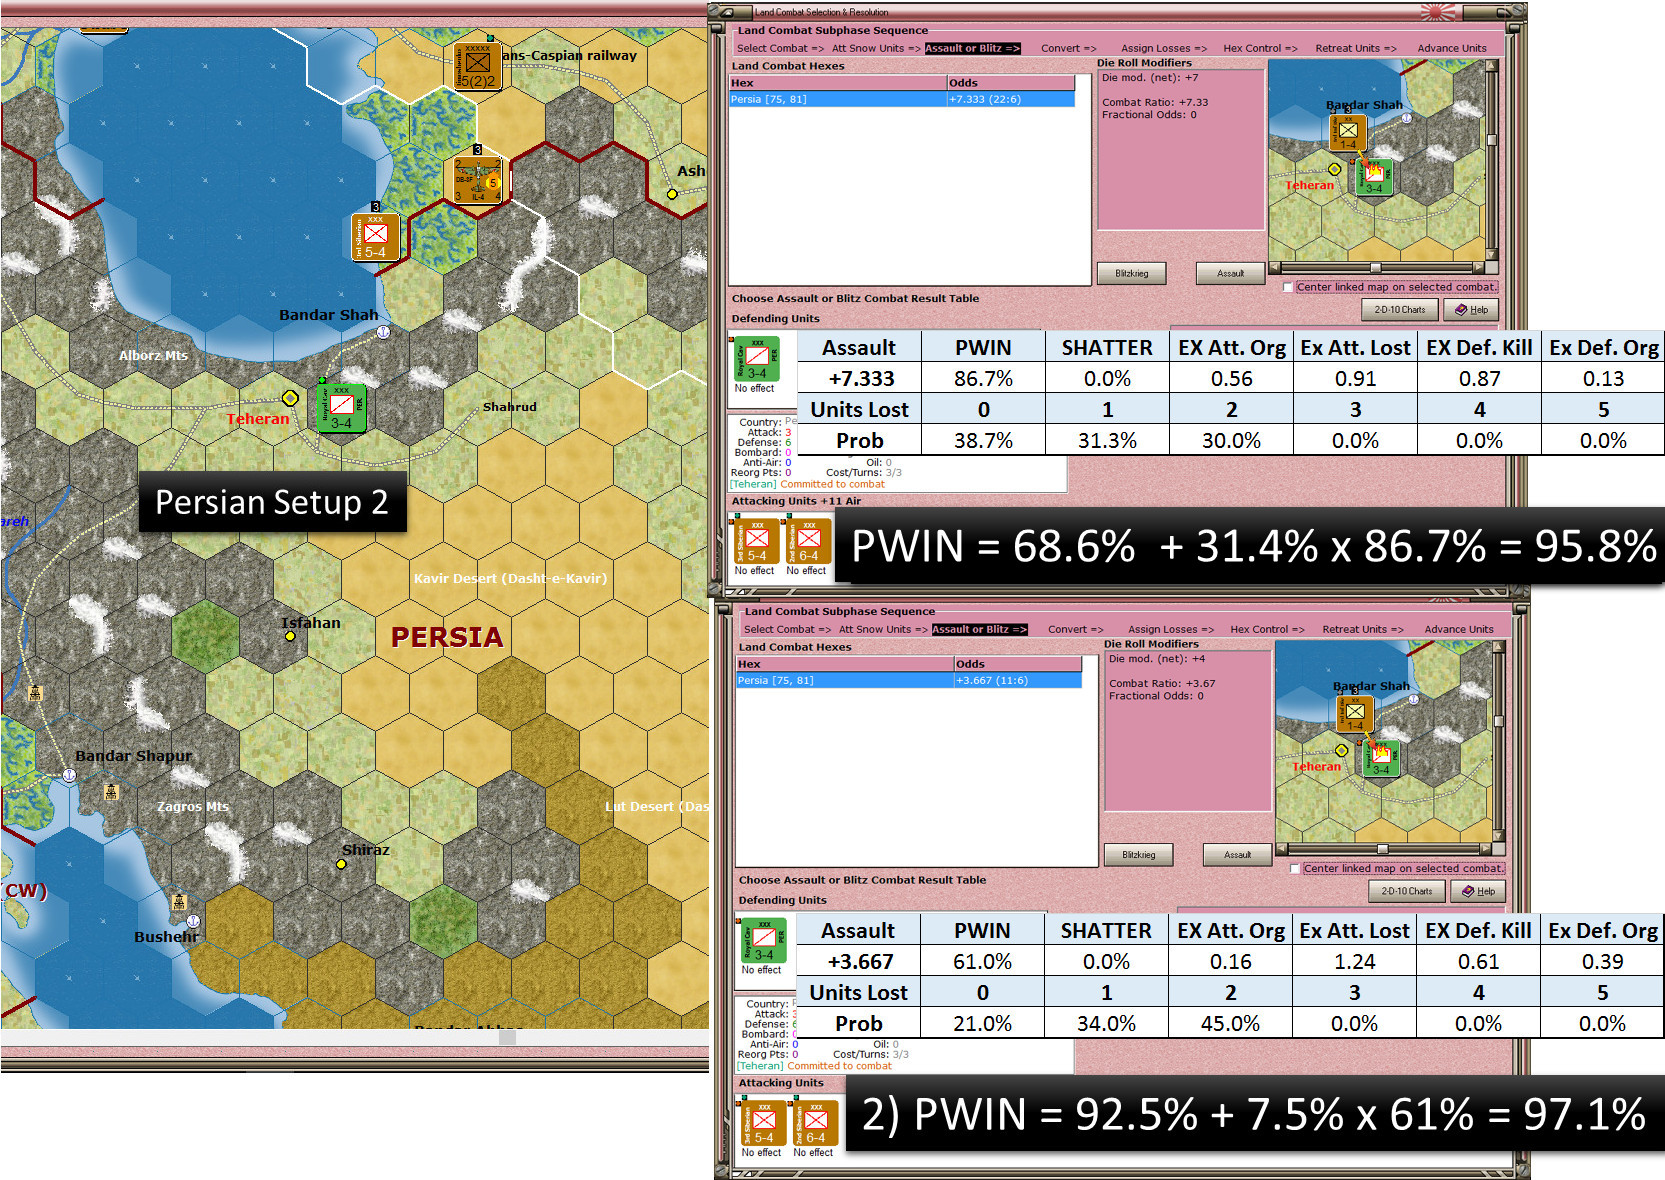Click vertical scroll thumb of +3.667 dialog mini-map
The image size is (1665, 1180).
pyautogui.click(x=1499, y=721)
